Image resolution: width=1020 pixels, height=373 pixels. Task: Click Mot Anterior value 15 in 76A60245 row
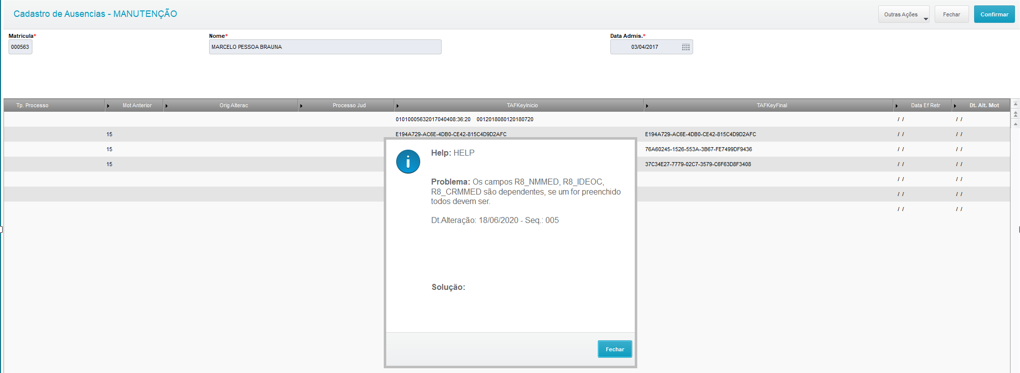pyautogui.click(x=109, y=149)
